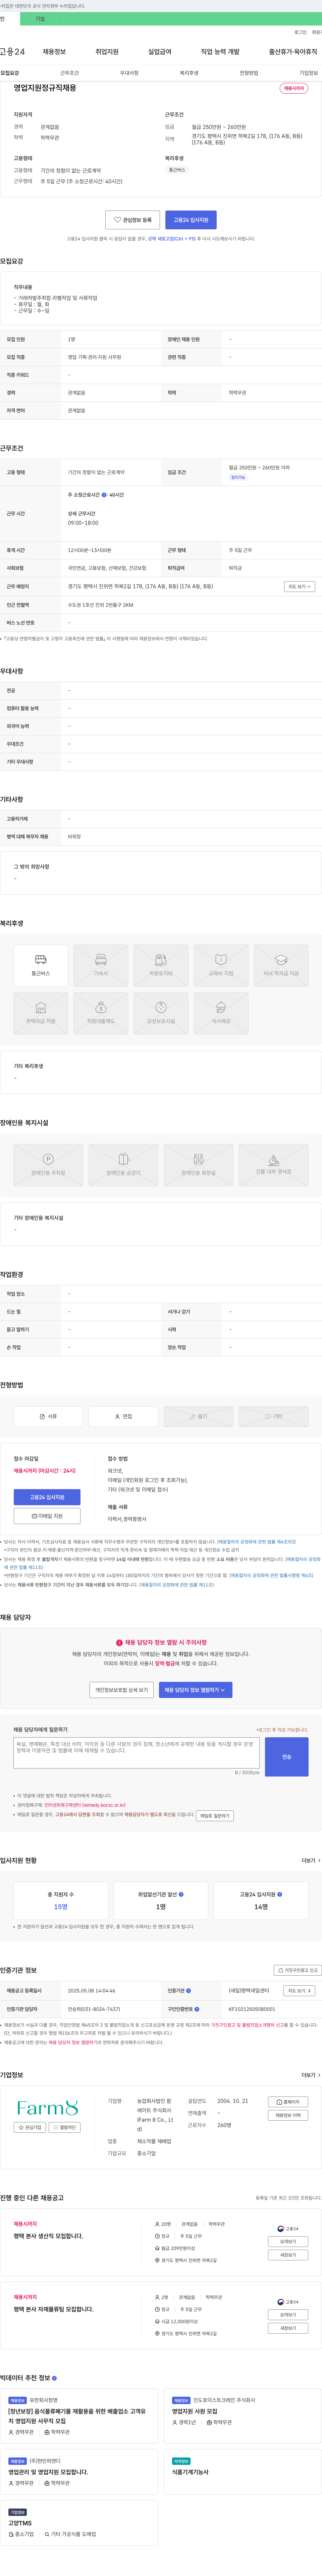Image resolution: width=322 pixels, height=2576 pixels.
Task: Click 개인정보보호법 상세 보기 button
Action: tap(122, 1690)
